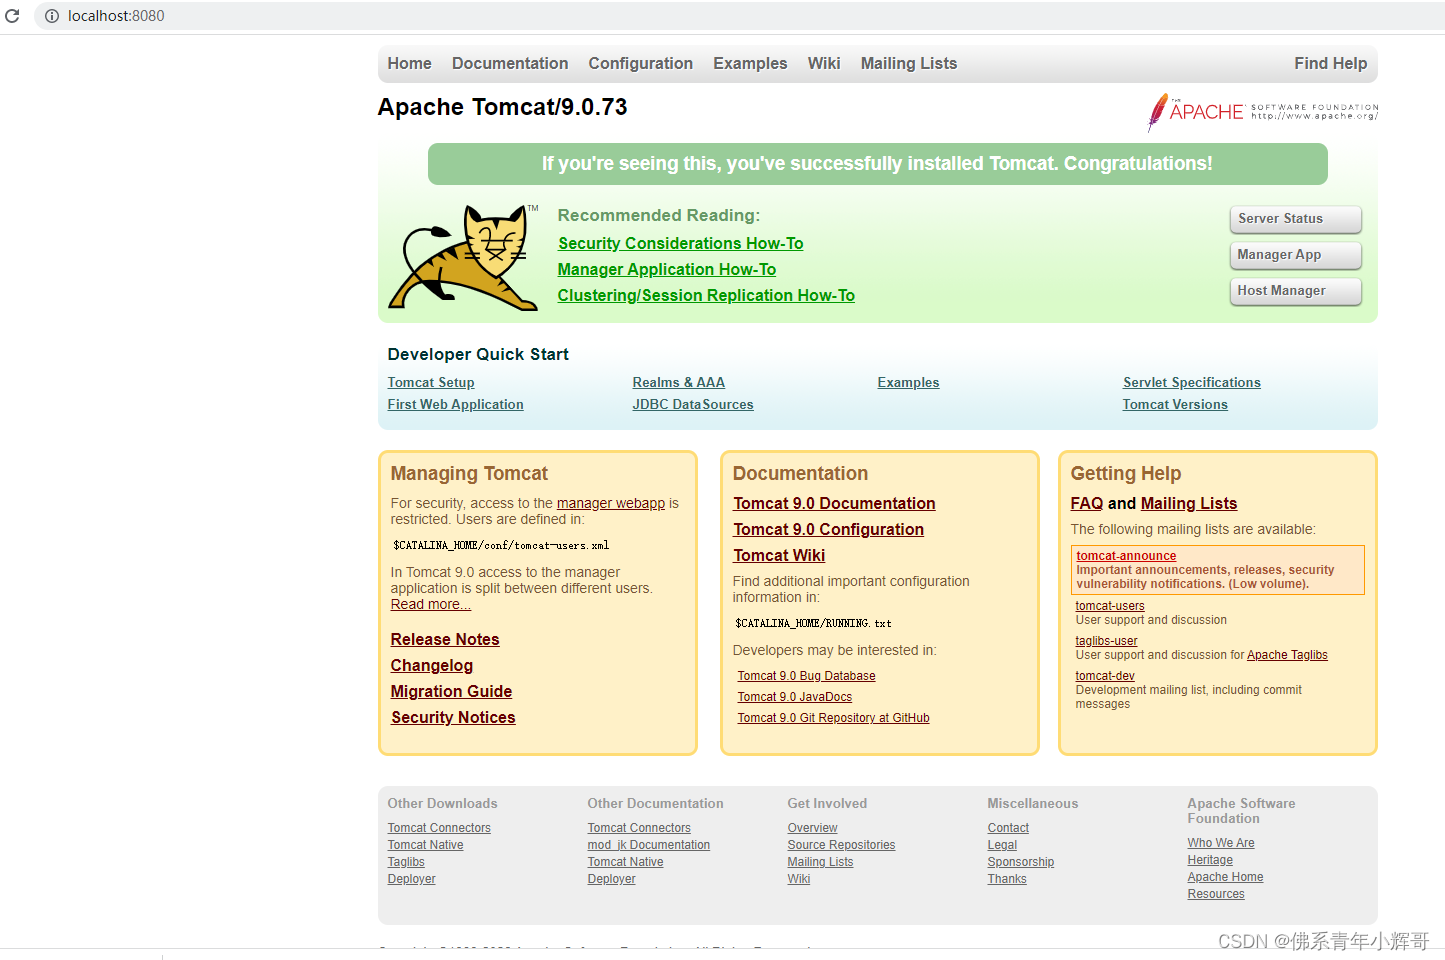Open Overview under Get Involved
The image size is (1445, 960).
812,828
